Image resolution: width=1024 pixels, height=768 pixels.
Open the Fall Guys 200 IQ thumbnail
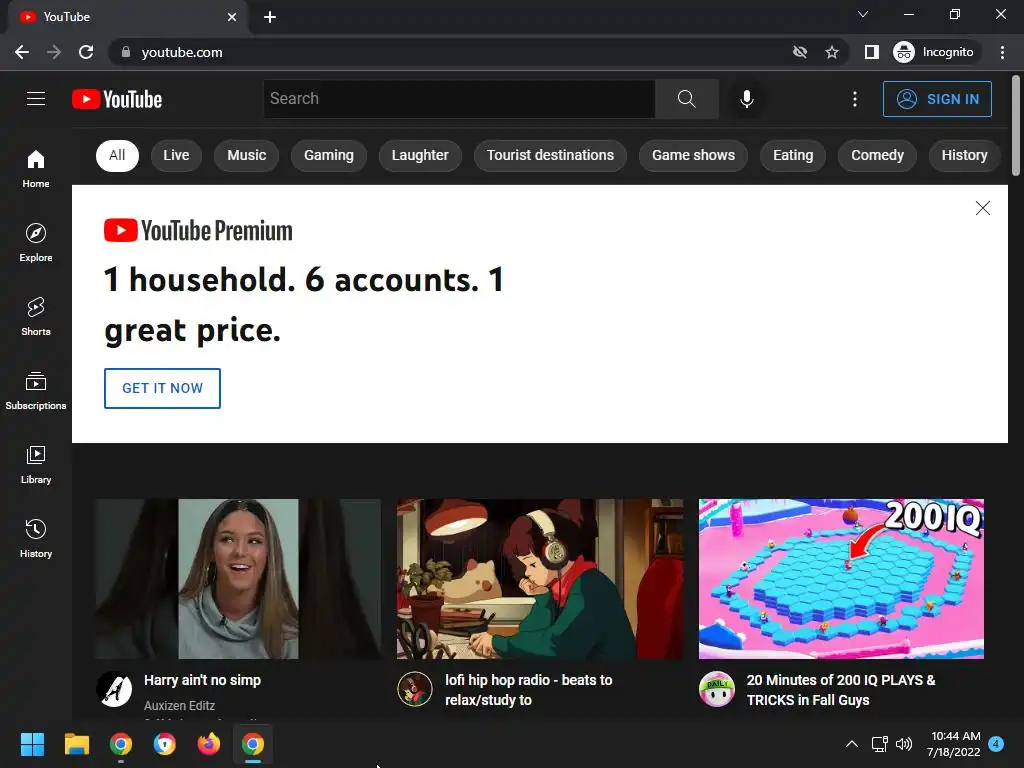pyautogui.click(x=841, y=579)
